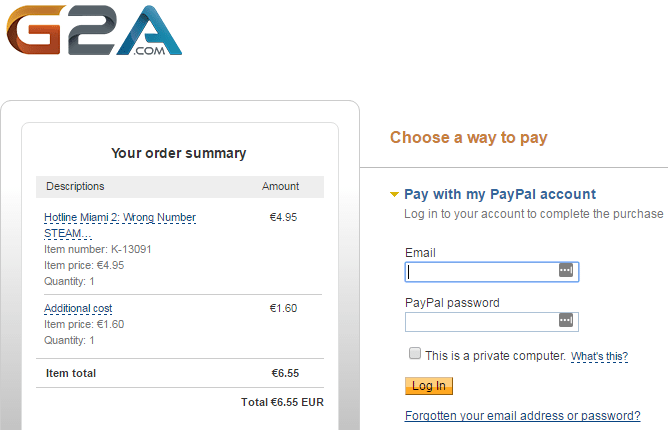668x430 pixels.
Task: Click the Email input field
Action: click(492, 272)
